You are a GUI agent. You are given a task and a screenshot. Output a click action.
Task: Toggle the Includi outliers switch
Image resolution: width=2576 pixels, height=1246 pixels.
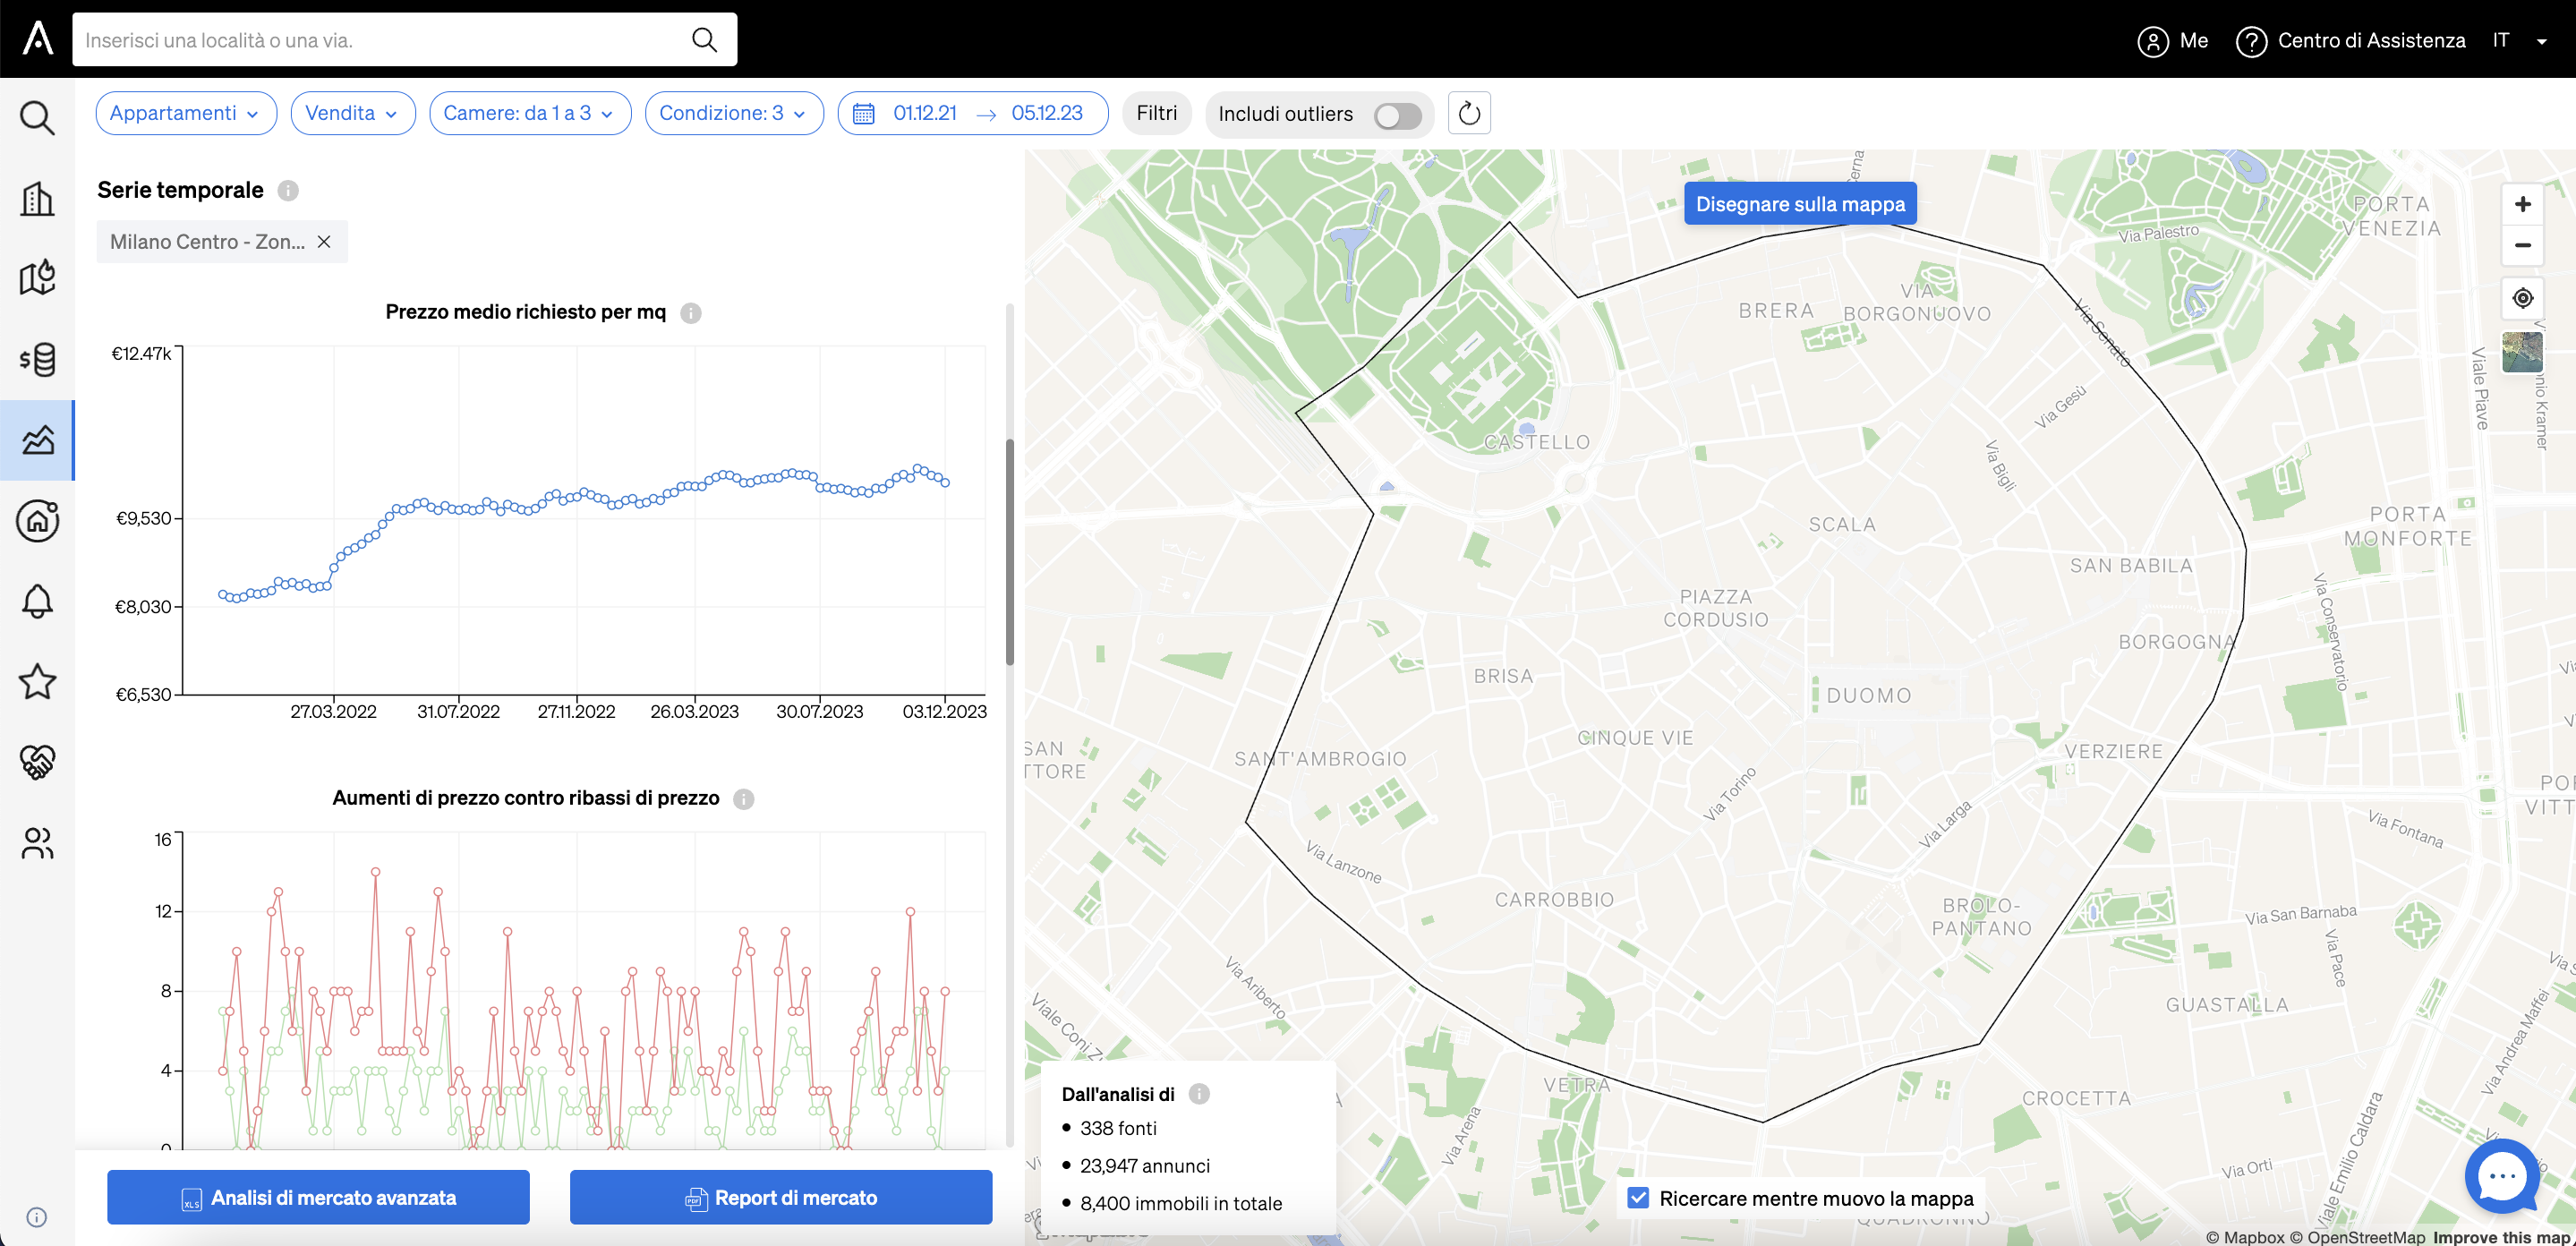point(1397,115)
